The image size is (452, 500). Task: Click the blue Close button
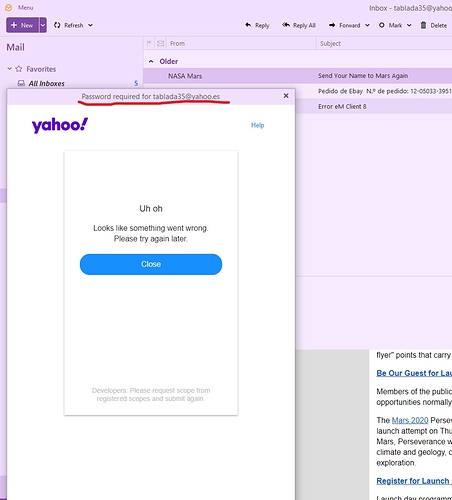(x=151, y=264)
